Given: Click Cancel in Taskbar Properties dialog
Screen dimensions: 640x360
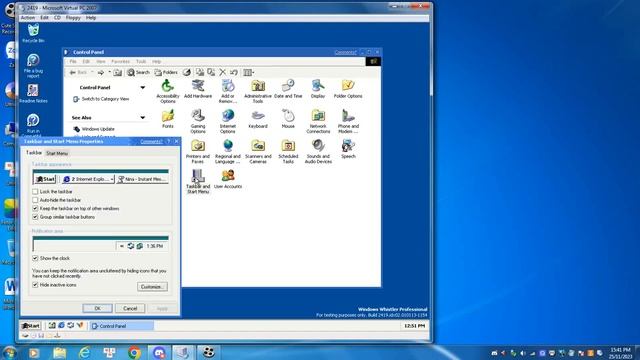Looking at the screenshot, I should pyautogui.click(x=130, y=308).
